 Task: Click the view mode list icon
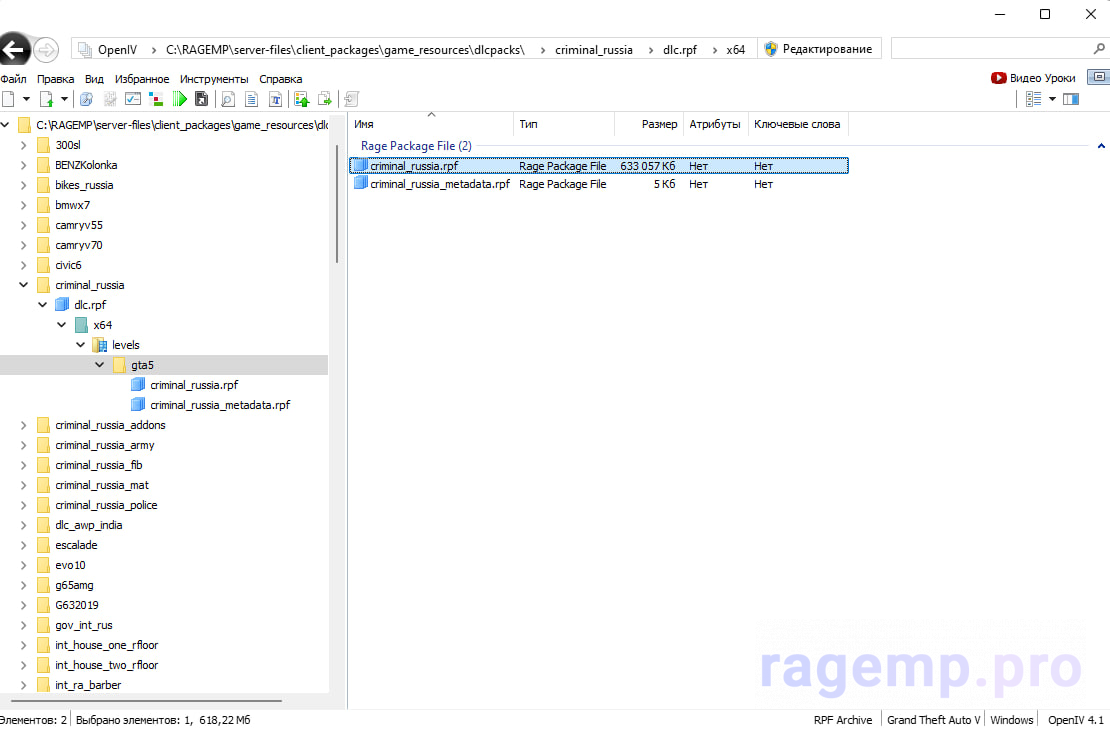[x=1034, y=99]
